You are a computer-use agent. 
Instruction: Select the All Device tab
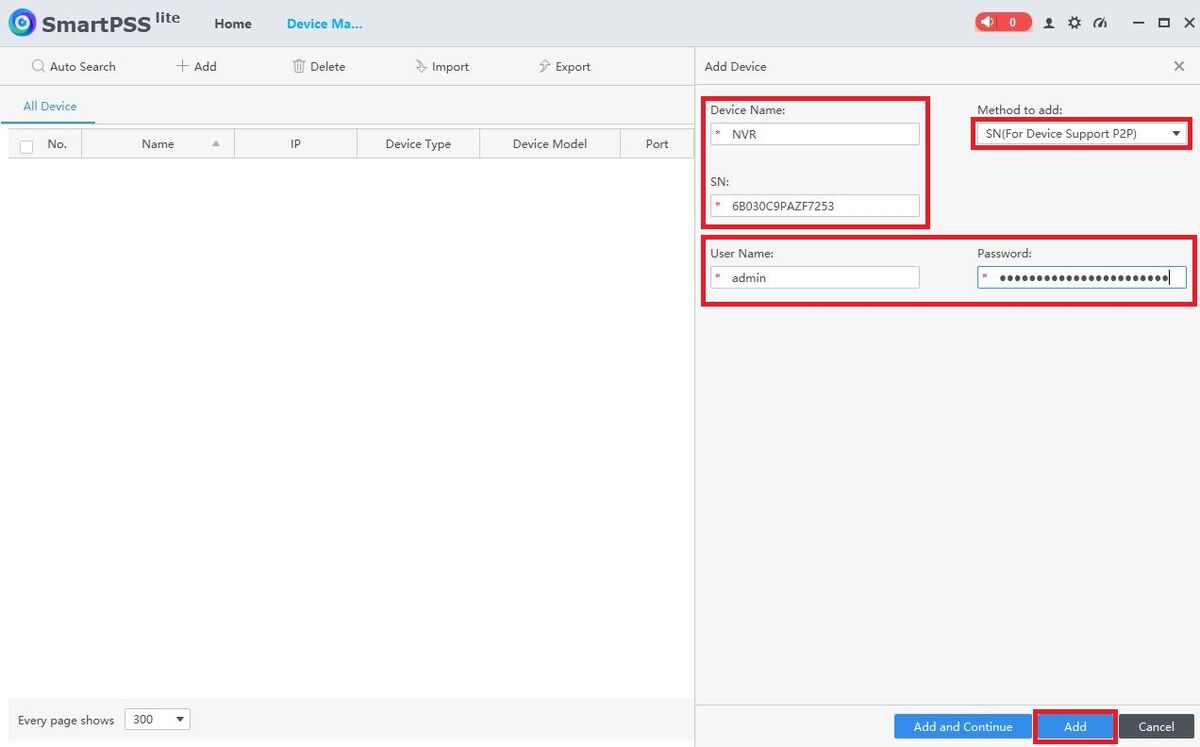[50, 106]
